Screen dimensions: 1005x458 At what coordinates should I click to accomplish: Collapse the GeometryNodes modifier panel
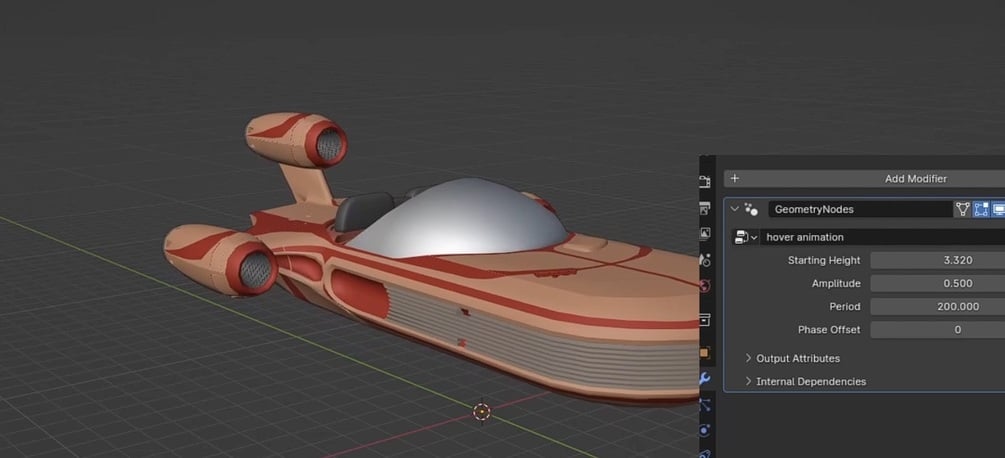735,209
